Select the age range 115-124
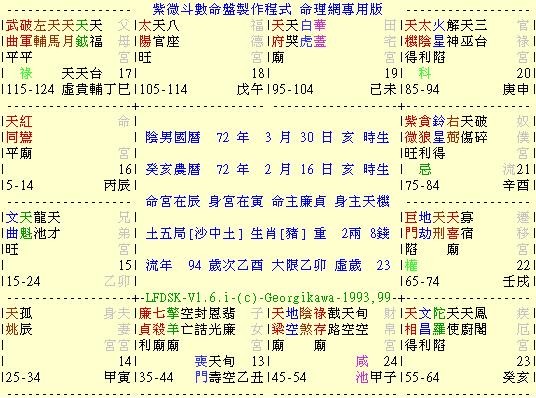Image resolution: width=536 pixels, height=398 pixels. 30,90
